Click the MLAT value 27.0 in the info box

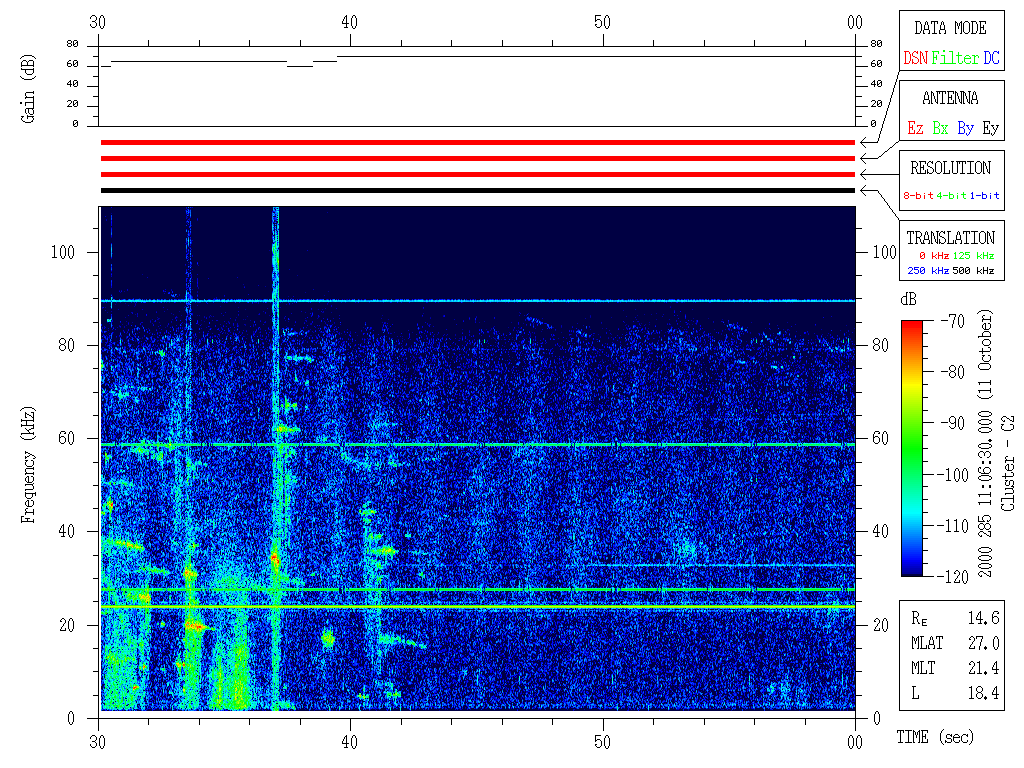tap(983, 643)
